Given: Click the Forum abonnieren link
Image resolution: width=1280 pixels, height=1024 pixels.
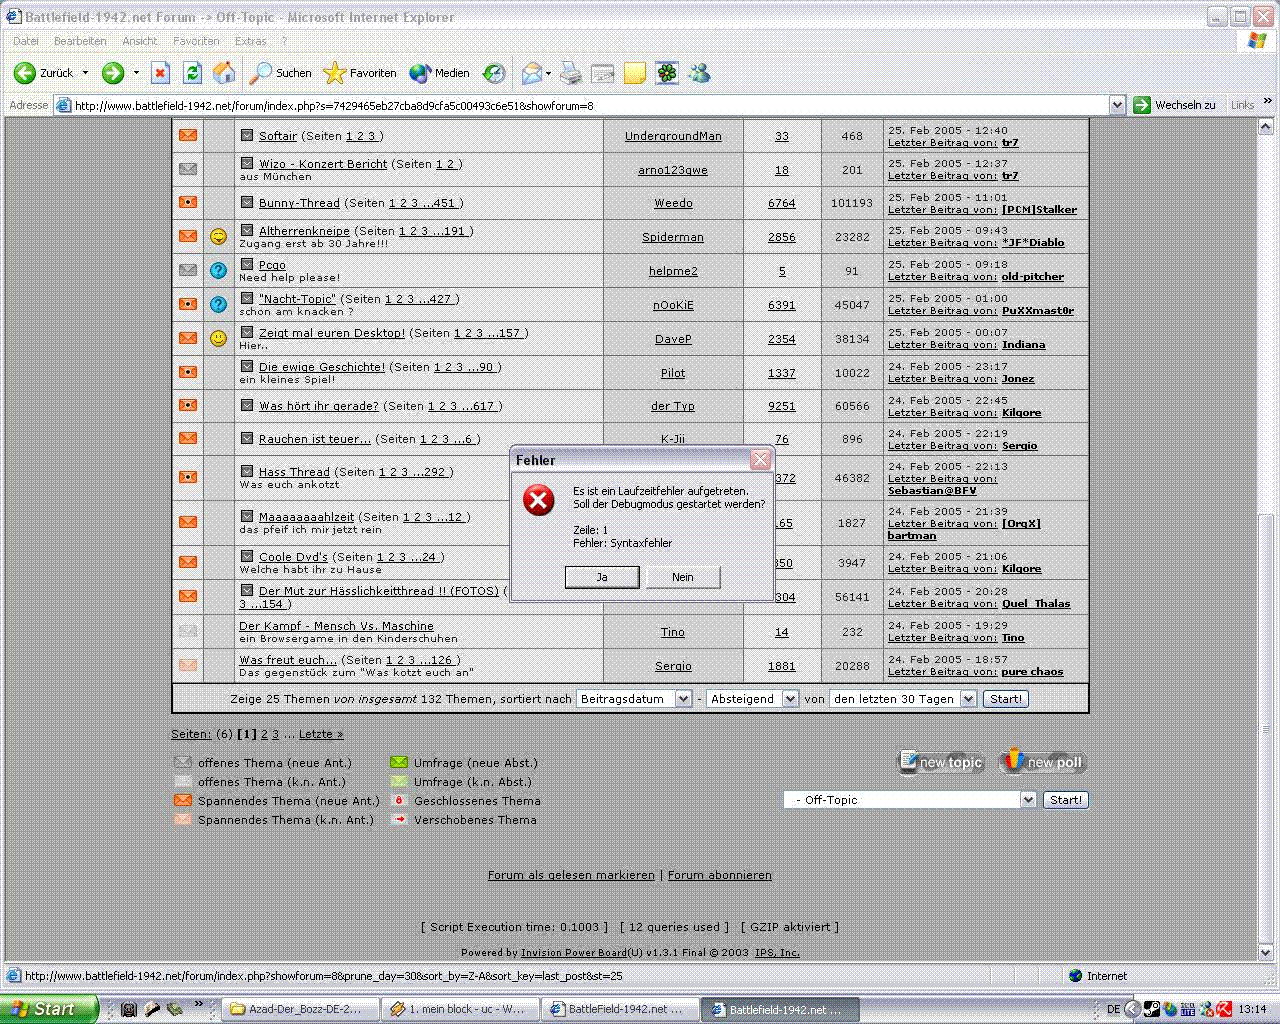Looking at the screenshot, I should (720, 875).
